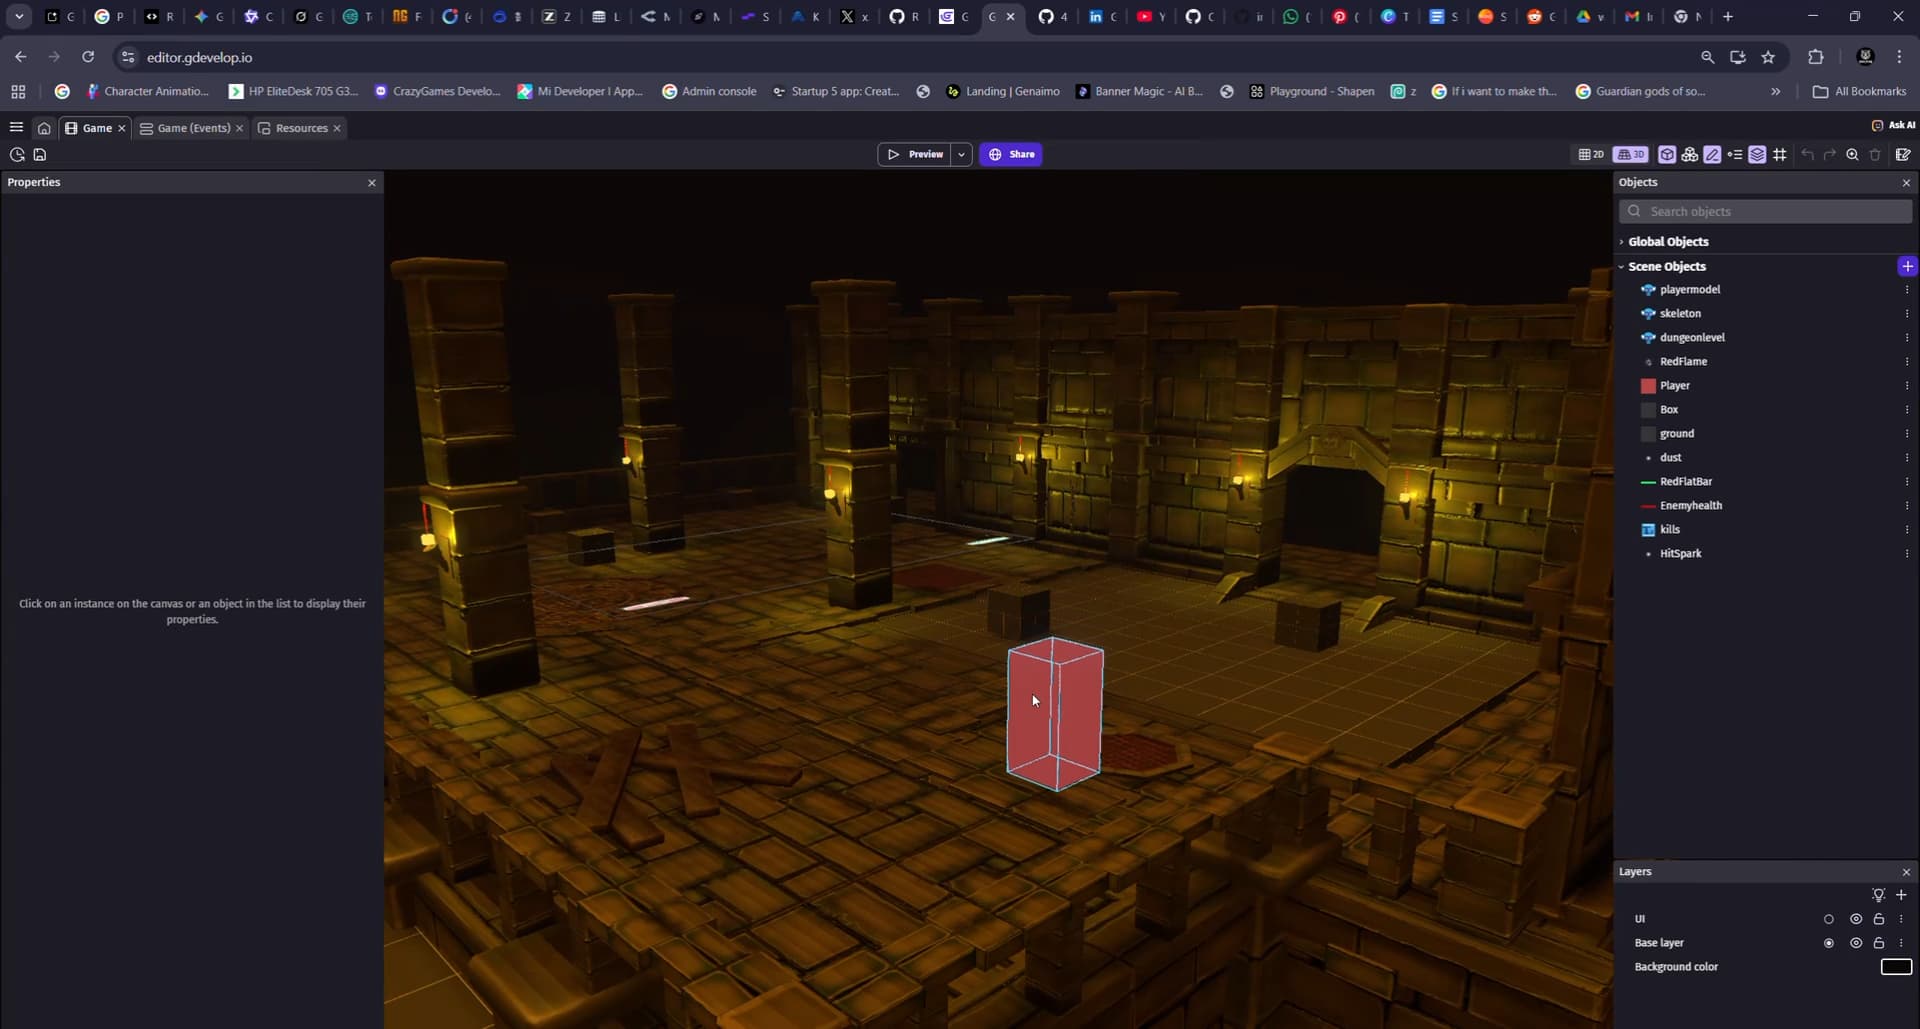The height and width of the screenshot is (1029, 1920).
Task: Open the Background color swatch
Action: (x=1896, y=967)
